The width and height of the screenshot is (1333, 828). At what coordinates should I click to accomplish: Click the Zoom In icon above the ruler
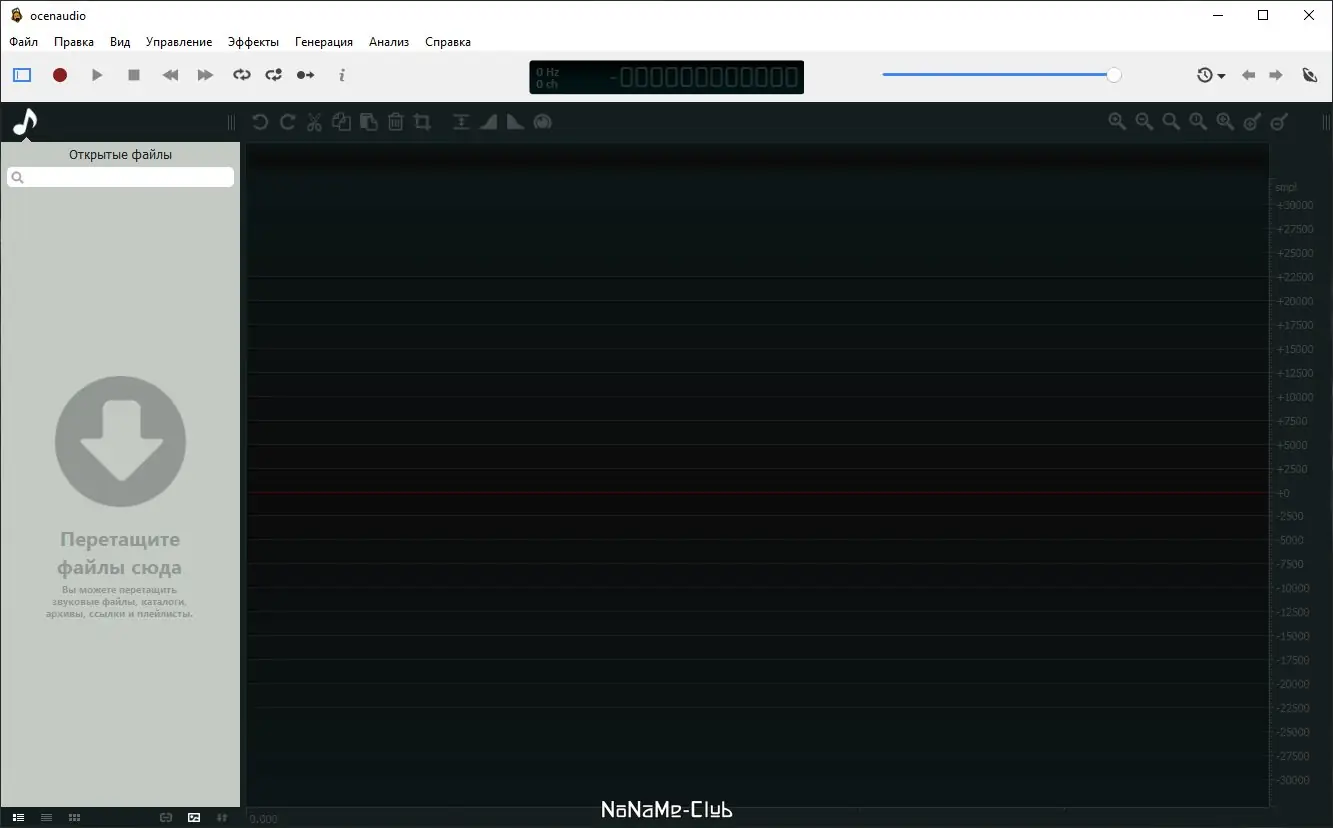coord(1117,121)
